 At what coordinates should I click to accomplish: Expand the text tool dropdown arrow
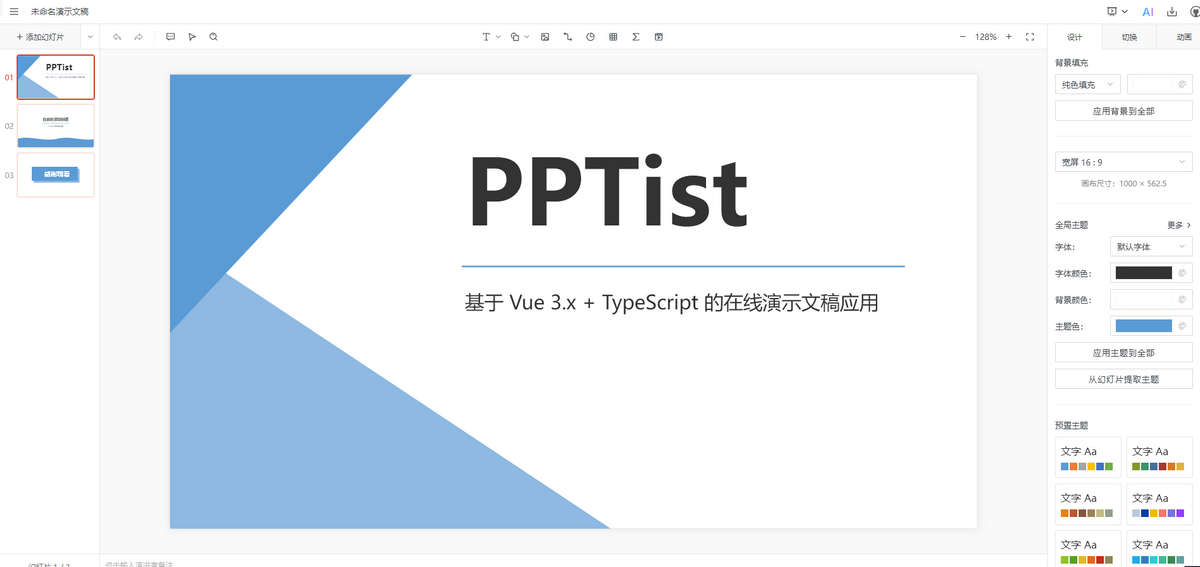(498, 36)
